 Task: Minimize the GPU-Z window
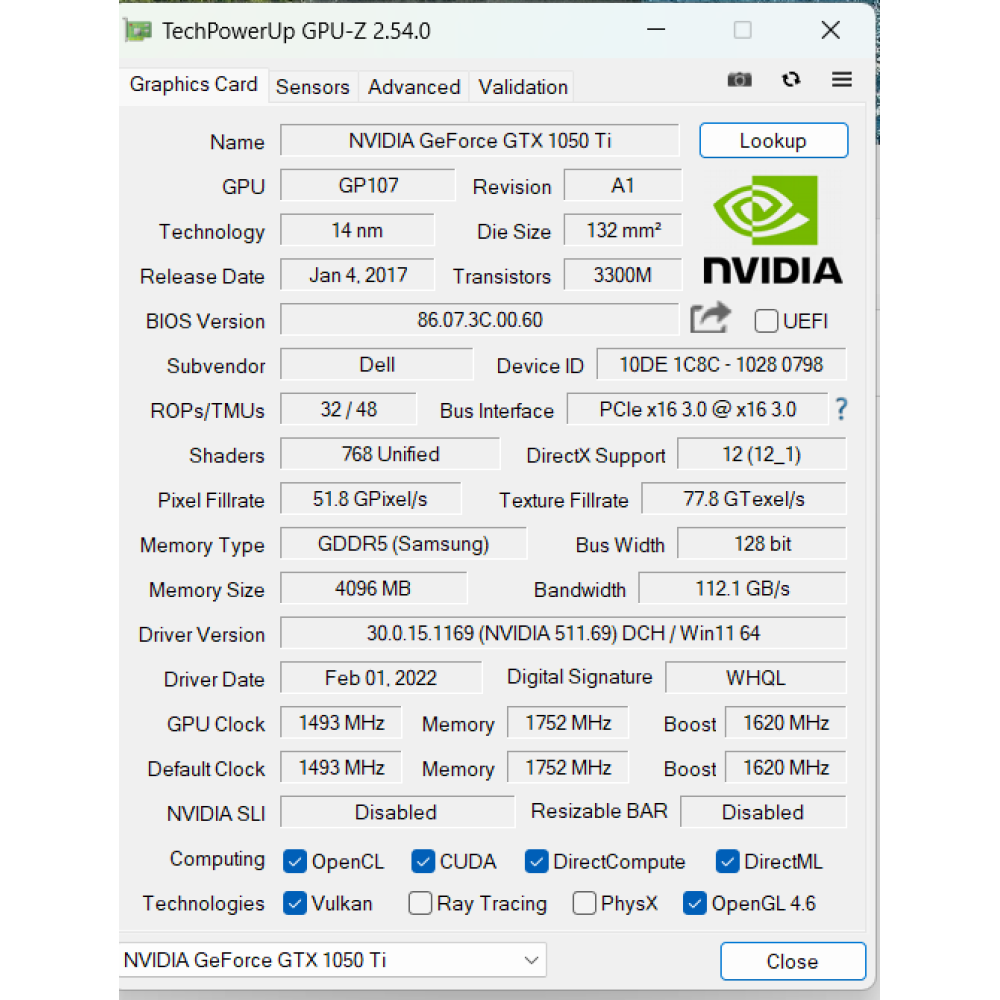pyautogui.click(x=656, y=30)
